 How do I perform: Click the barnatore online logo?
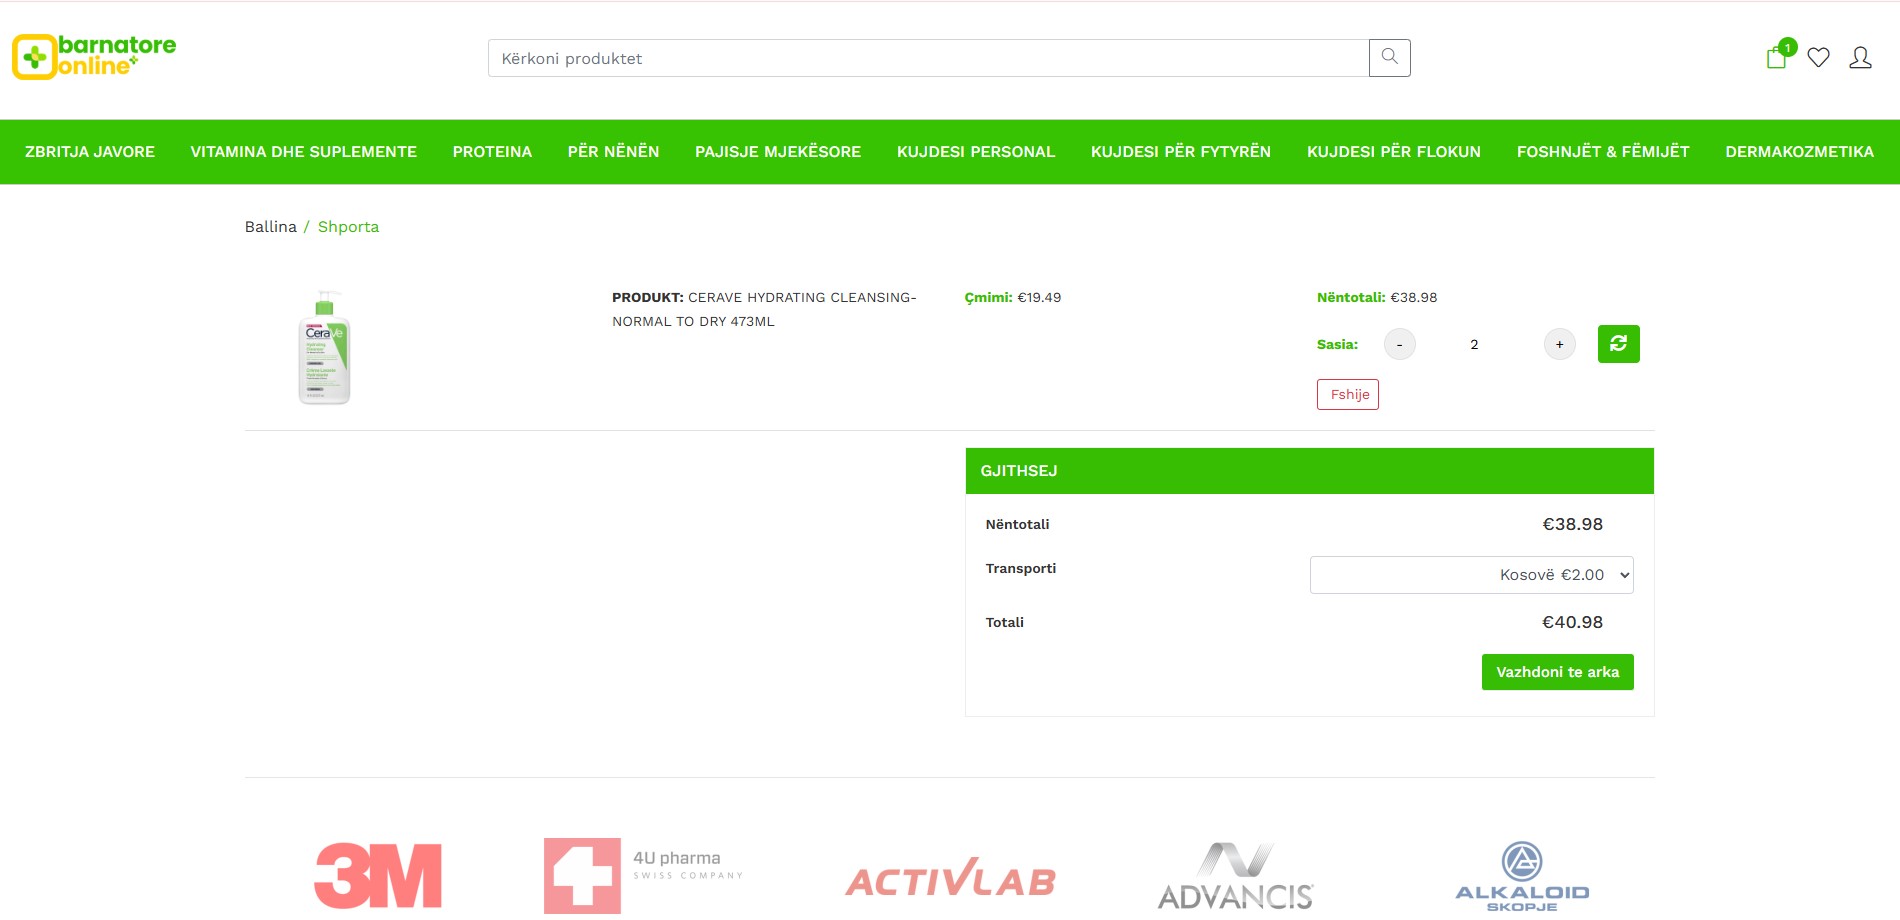coord(94,57)
